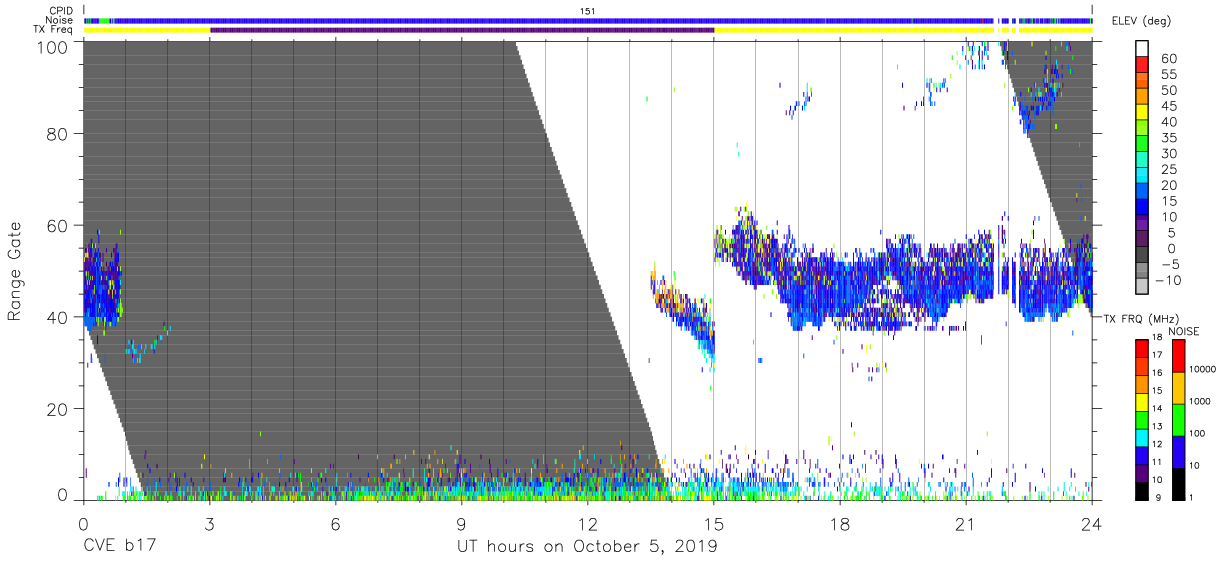Click the x-axis tick label '24'
This screenshot has width=1228, height=567.
click(1091, 525)
